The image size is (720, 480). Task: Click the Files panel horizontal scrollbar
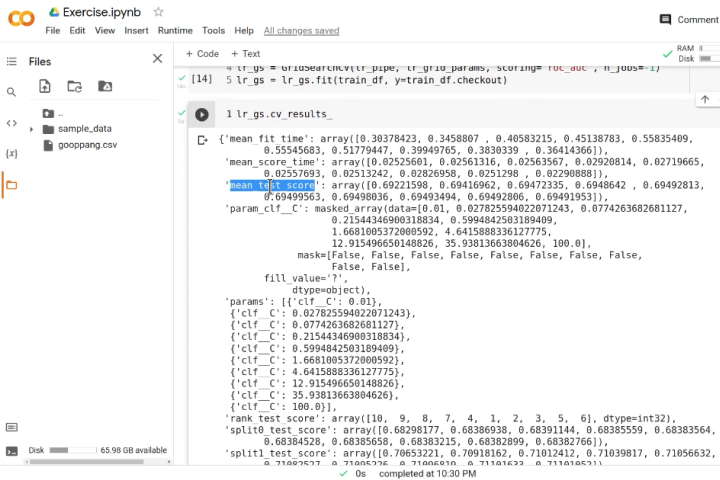[x=87, y=462]
